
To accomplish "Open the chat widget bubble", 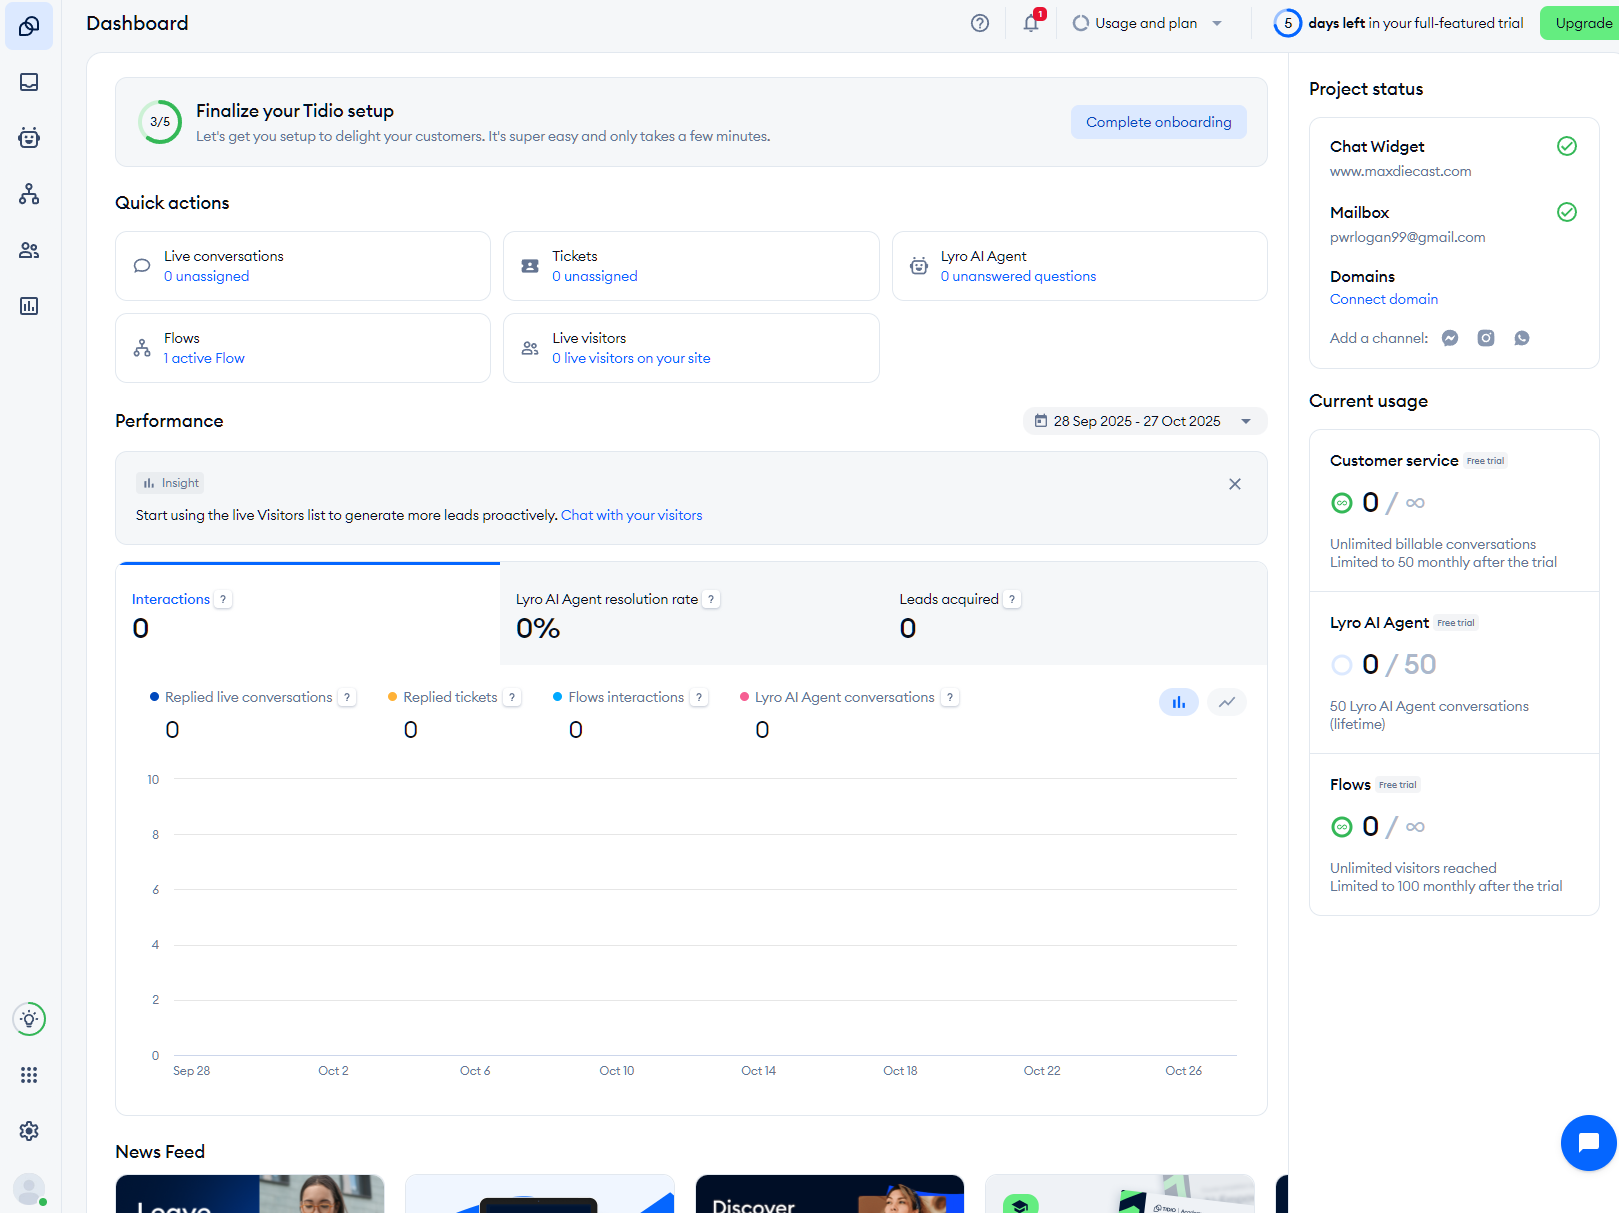I will pyautogui.click(x=1587, y=1142).
